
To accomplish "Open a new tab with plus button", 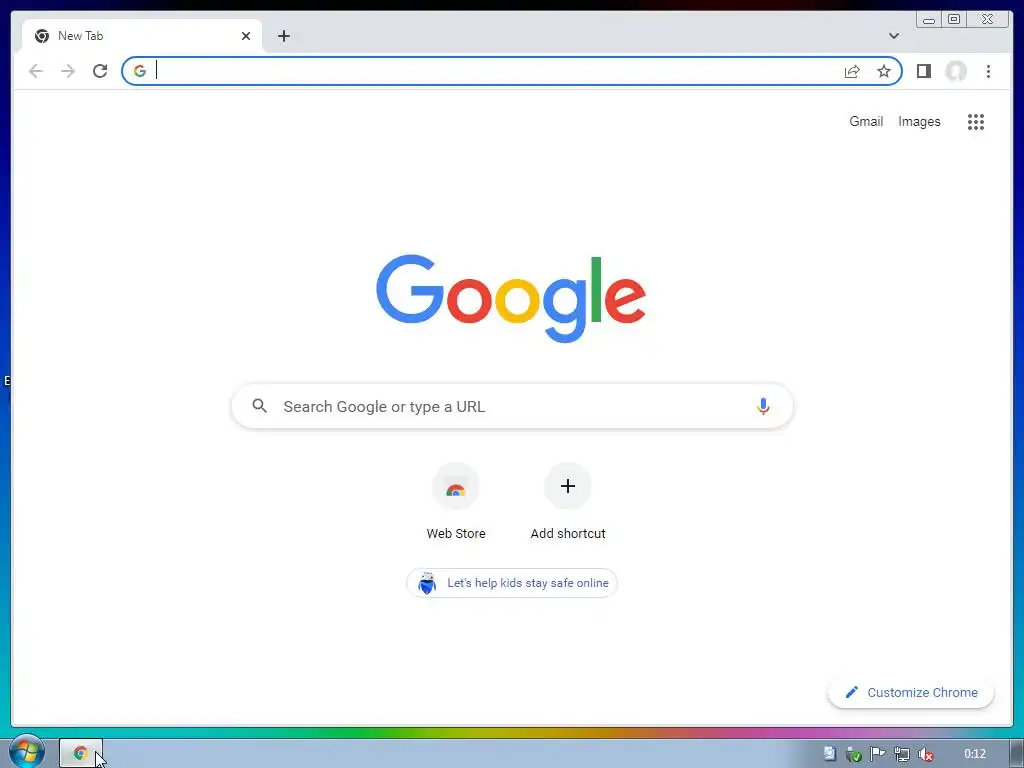I will tap(283, 36).
